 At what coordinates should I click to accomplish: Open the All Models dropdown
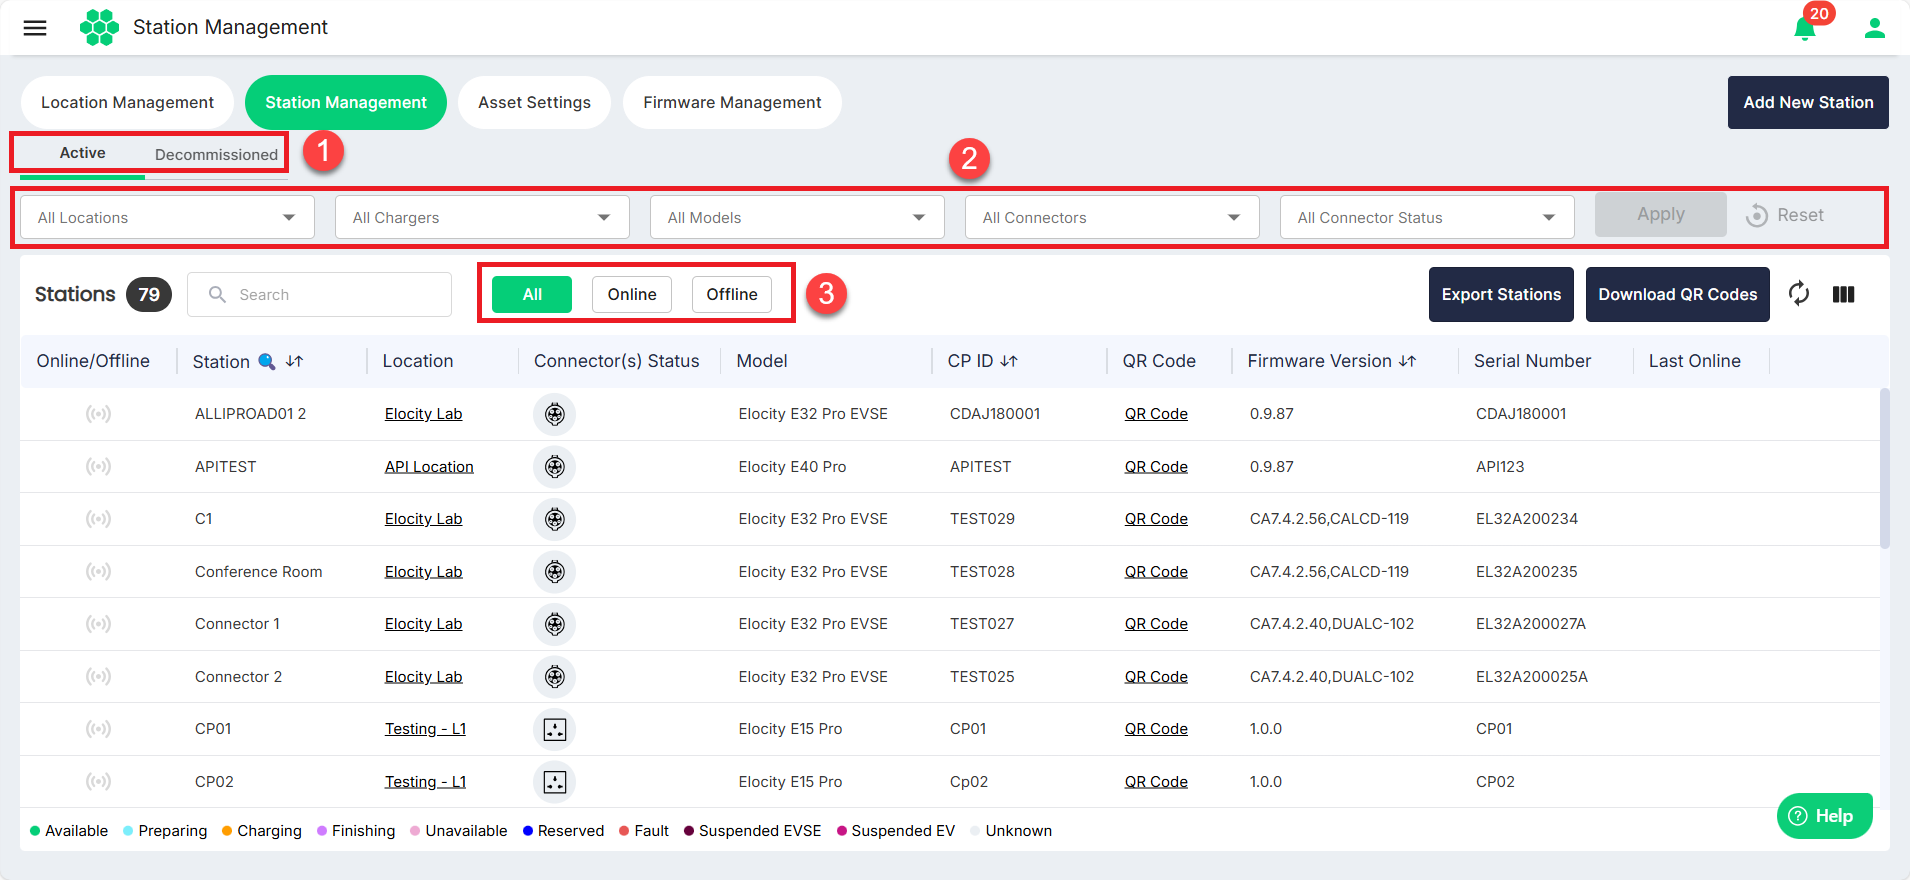(x=797, y=217)
